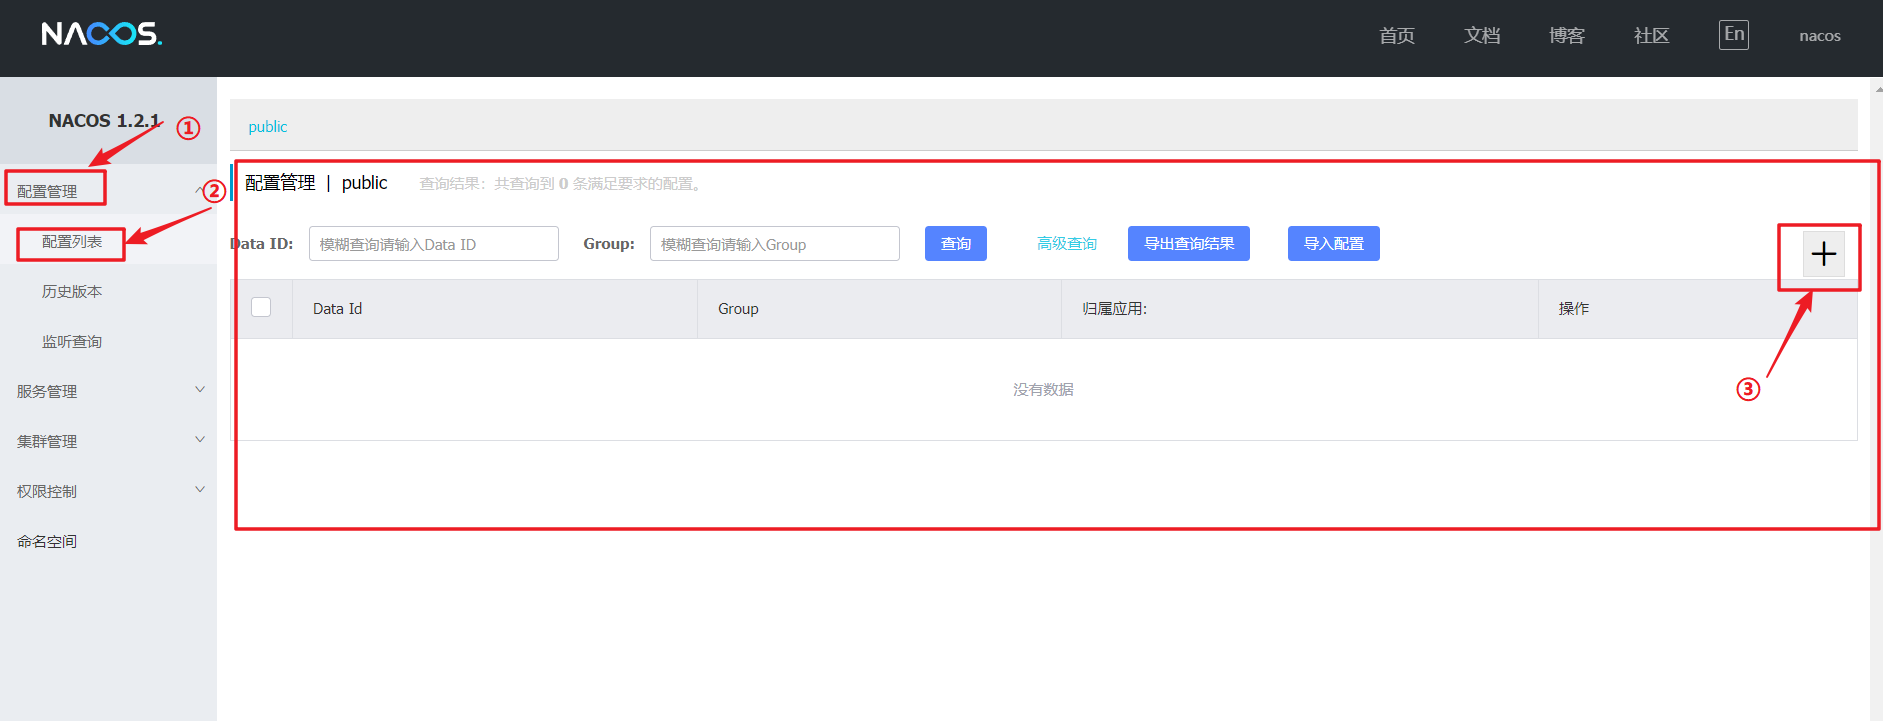Open the 文档 link in top navigation
This screenshot has width=1883, height=721.
[x=1481, y=36]
